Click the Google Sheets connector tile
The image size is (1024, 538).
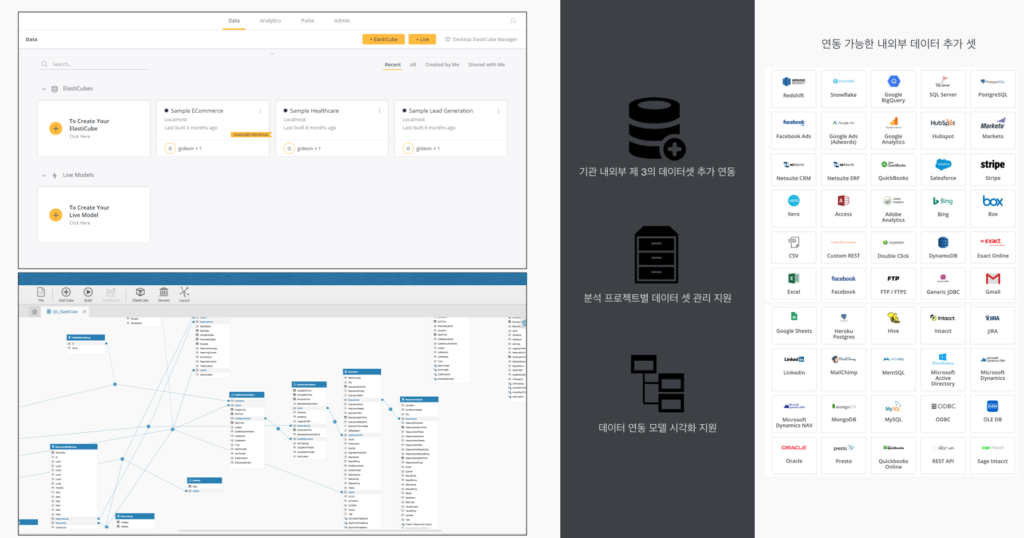[x=793, y=325]
